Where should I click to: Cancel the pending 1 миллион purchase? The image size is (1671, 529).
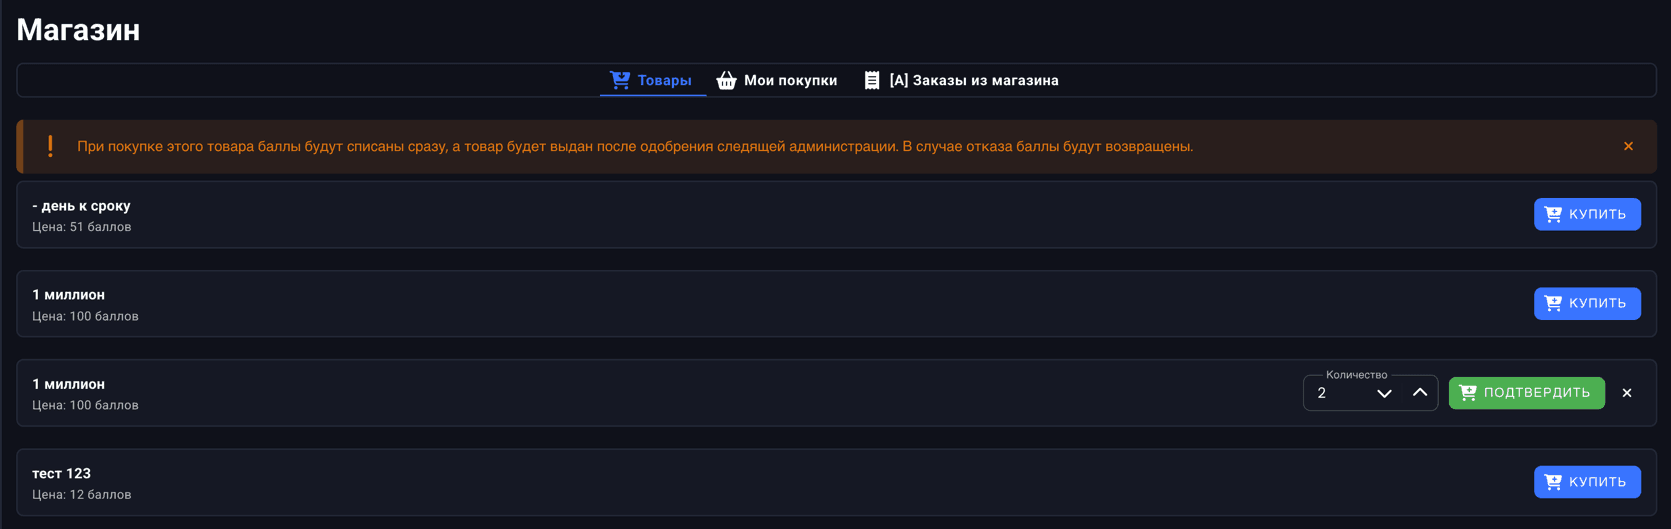pos(1627,393)
